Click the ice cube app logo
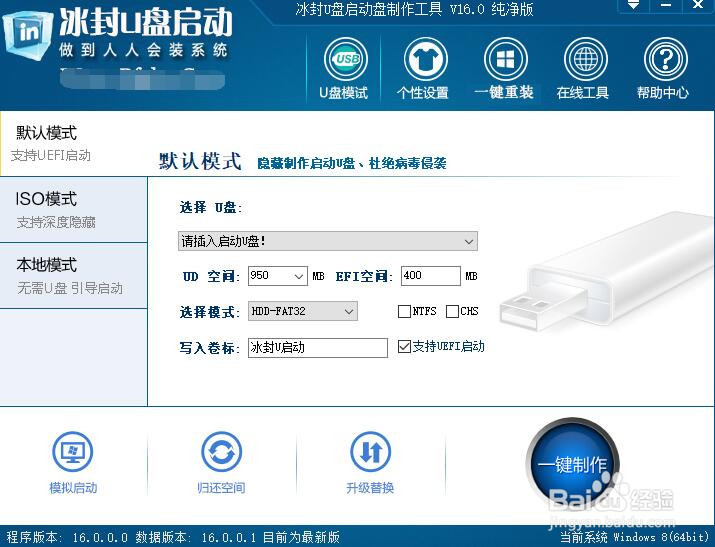Viewport: 715px width, 547px height. click(x=27, y=36)
